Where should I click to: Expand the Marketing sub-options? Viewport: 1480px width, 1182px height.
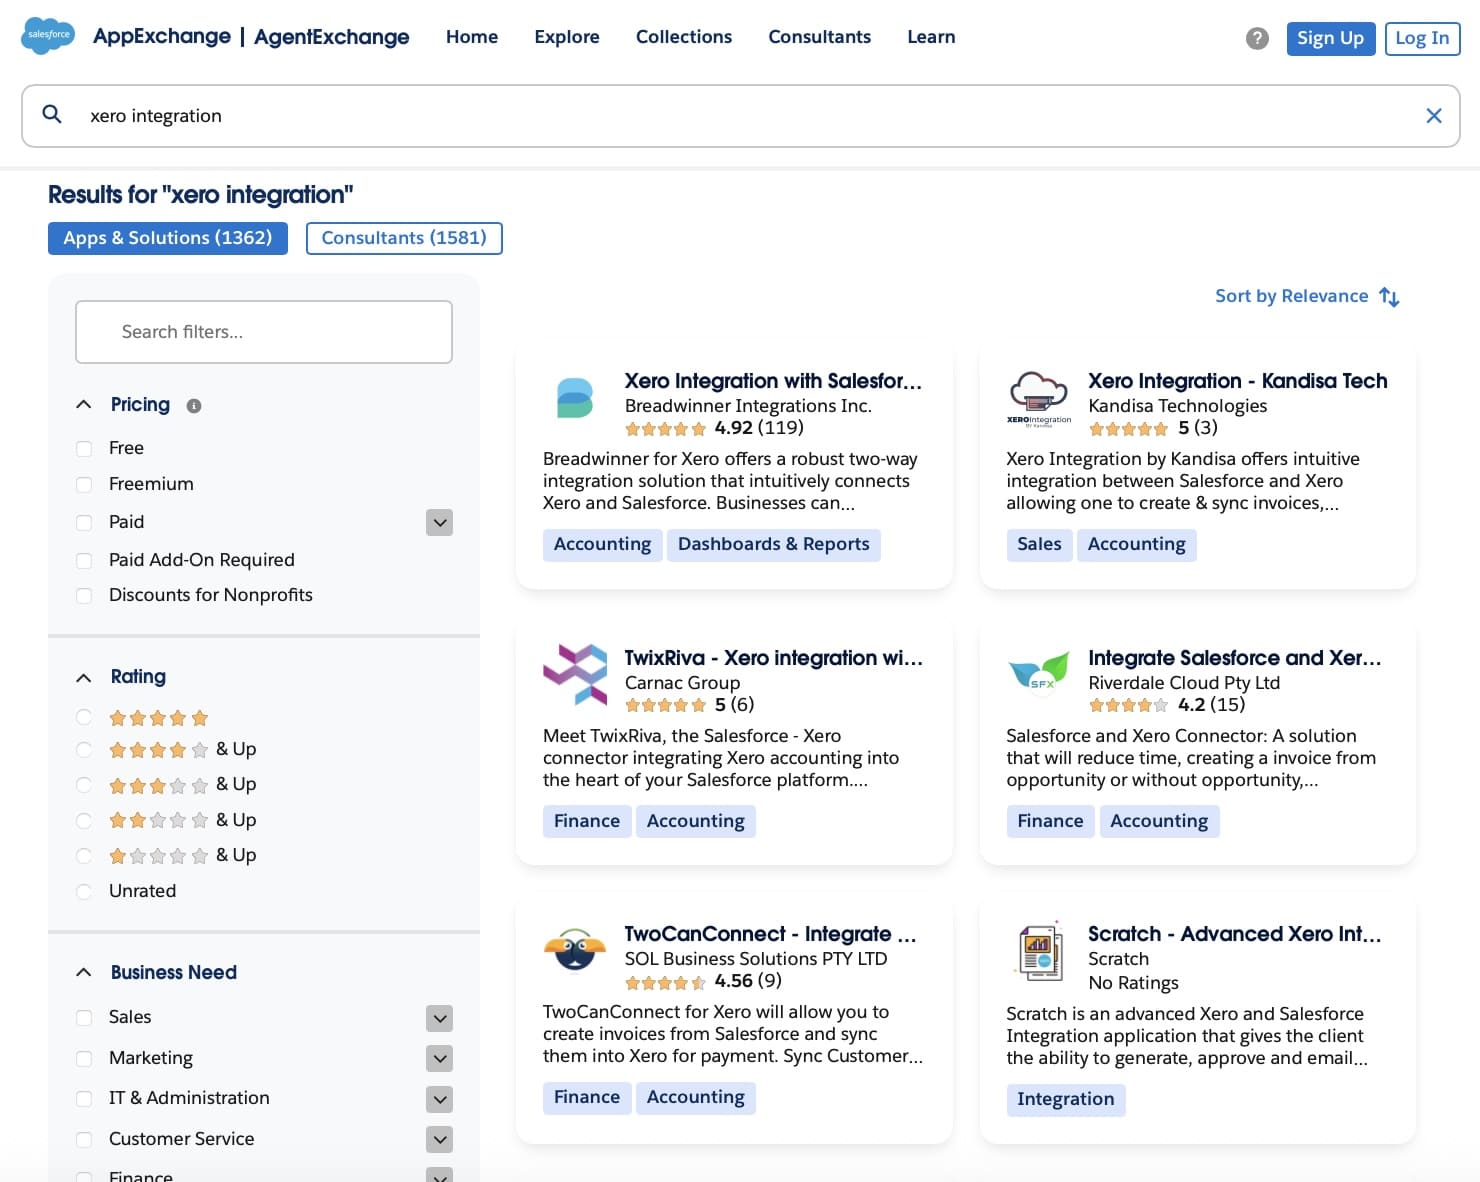tap(439, 1058)
